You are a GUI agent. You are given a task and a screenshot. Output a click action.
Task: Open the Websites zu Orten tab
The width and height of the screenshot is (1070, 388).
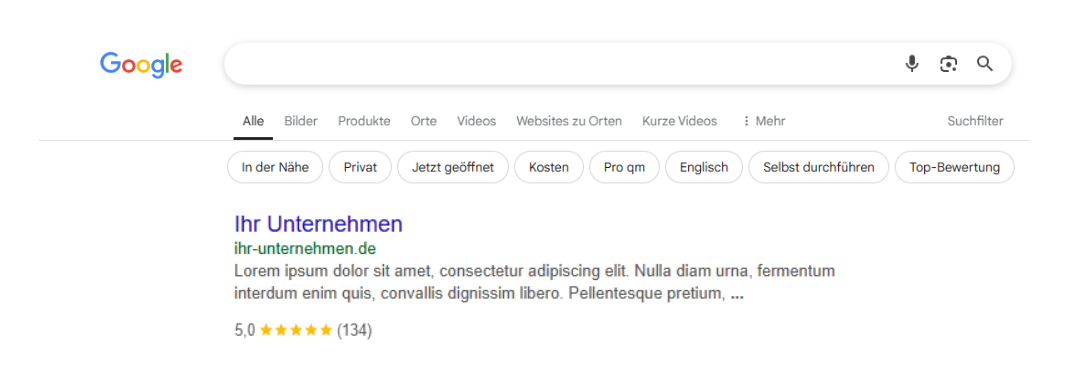pos(569,121)
